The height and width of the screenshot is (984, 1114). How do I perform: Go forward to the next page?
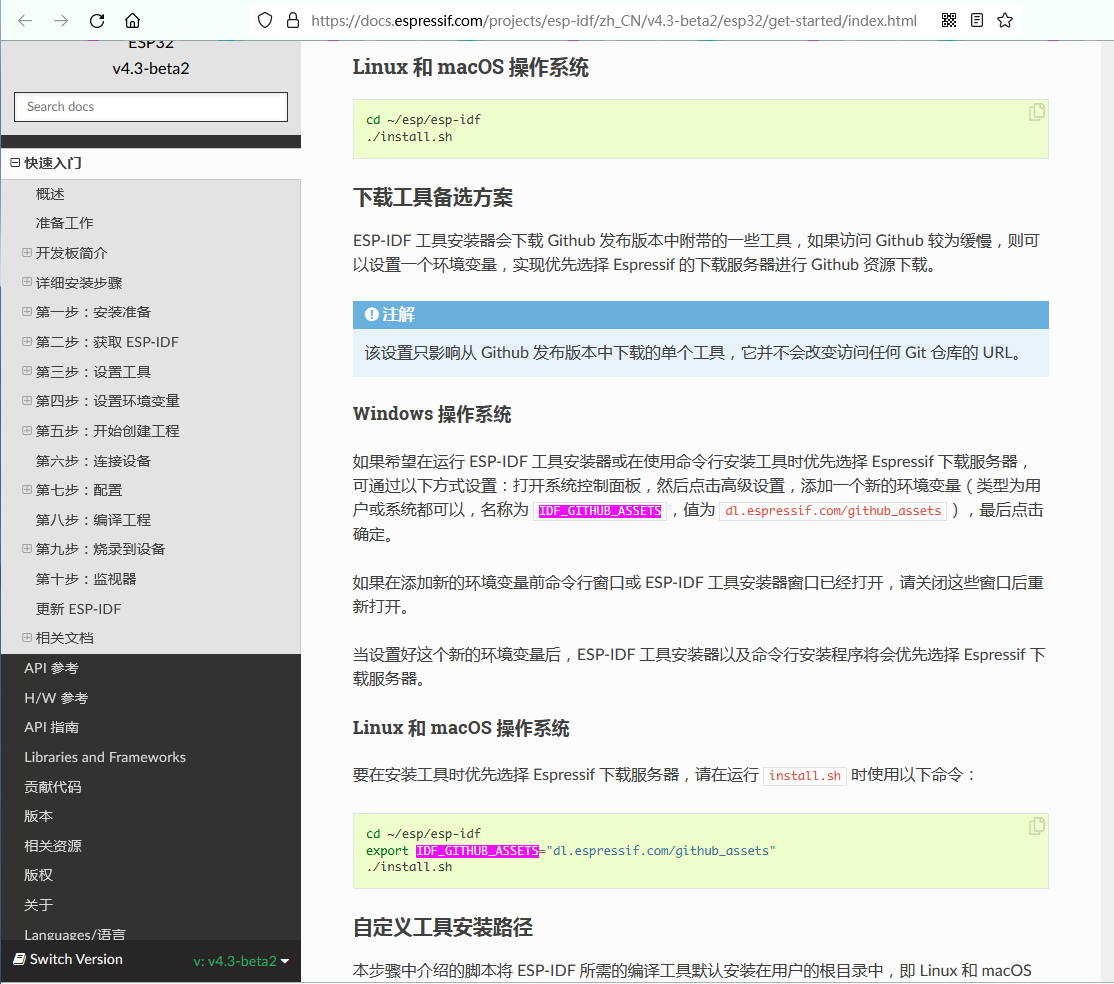pos(61,21)
